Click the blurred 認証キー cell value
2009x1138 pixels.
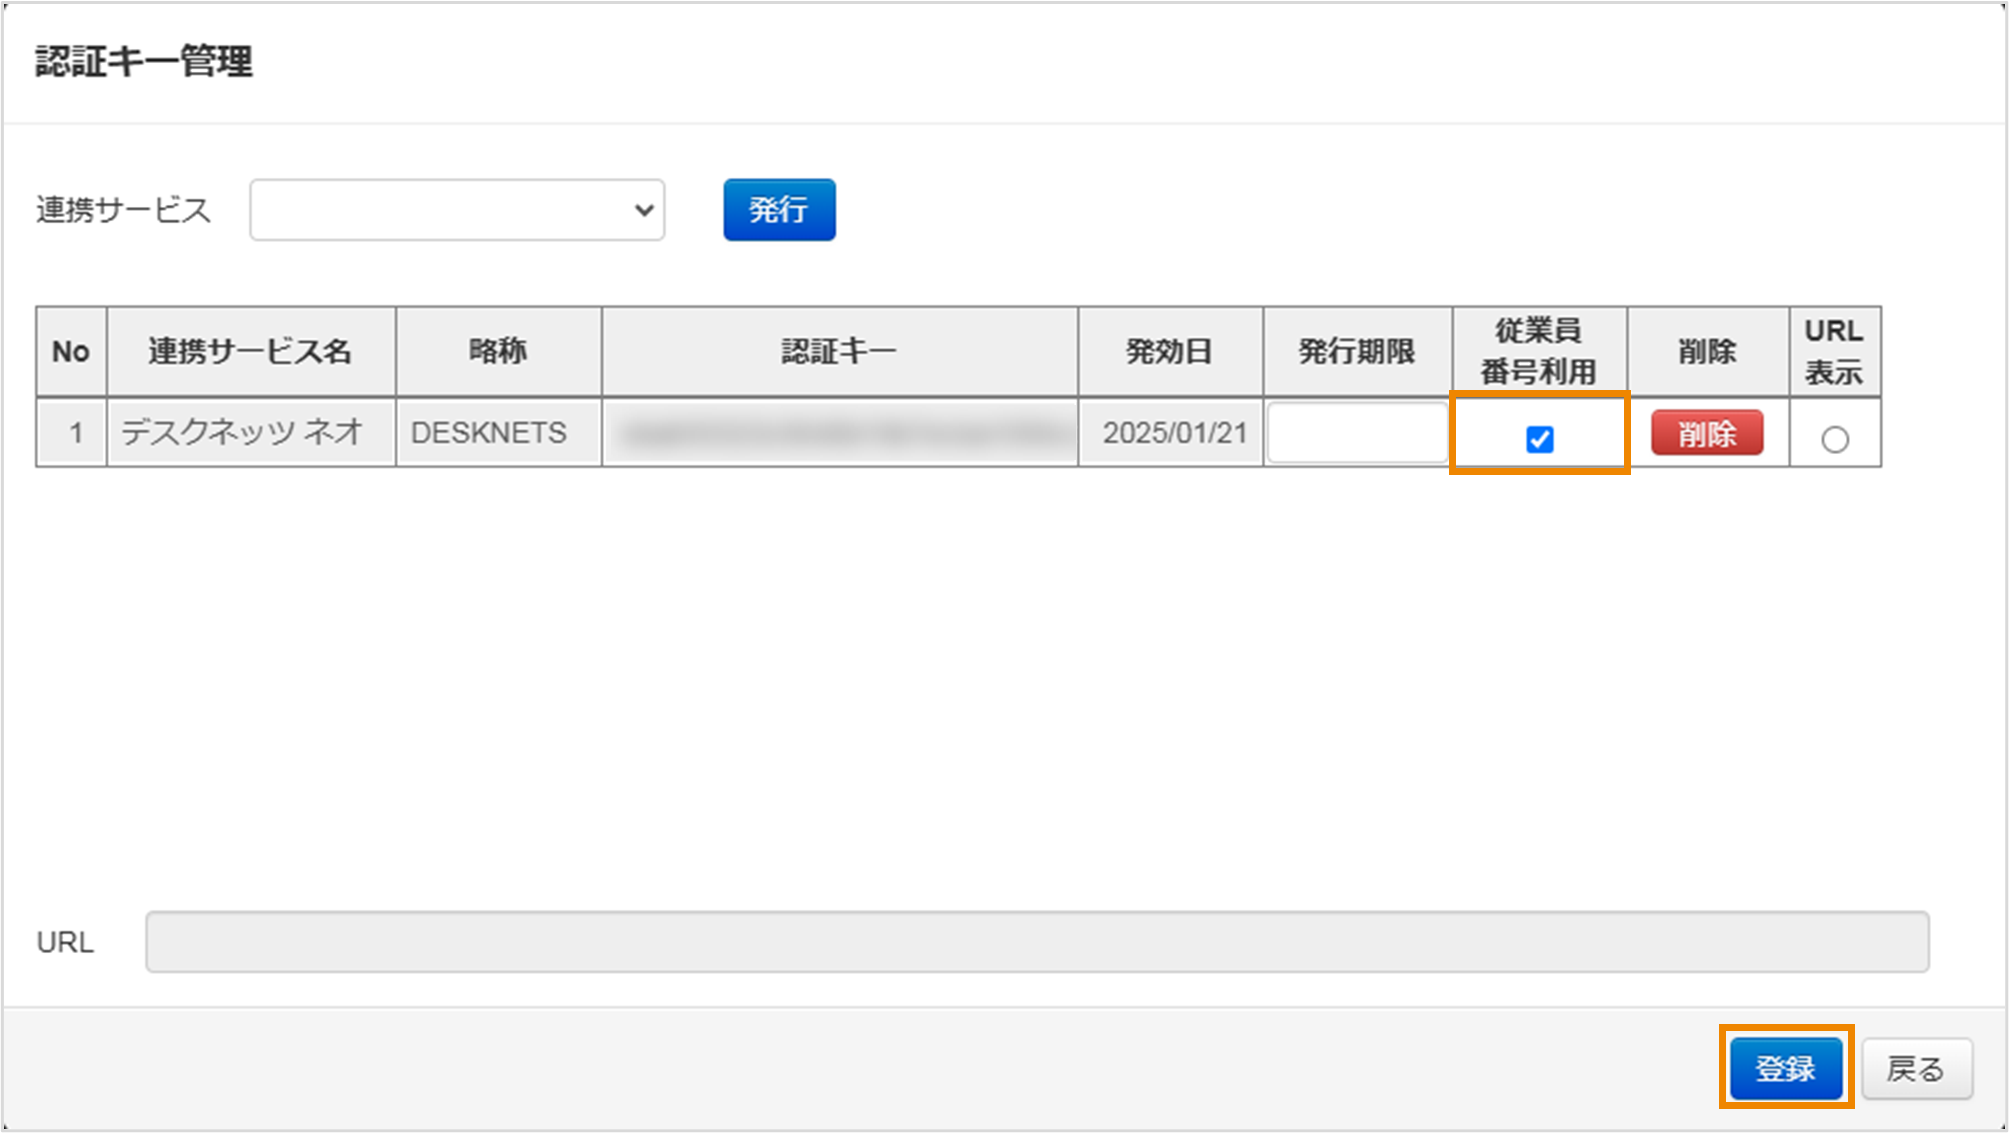tap(839, 433)
